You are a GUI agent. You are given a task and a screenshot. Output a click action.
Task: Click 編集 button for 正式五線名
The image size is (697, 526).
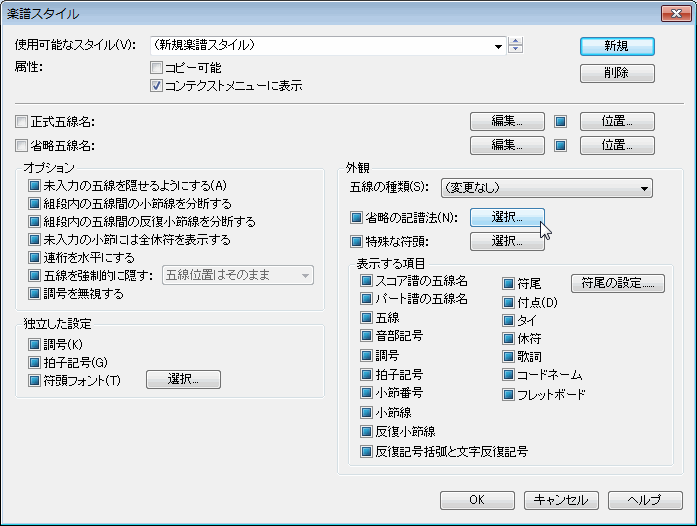tap(507, 121)
